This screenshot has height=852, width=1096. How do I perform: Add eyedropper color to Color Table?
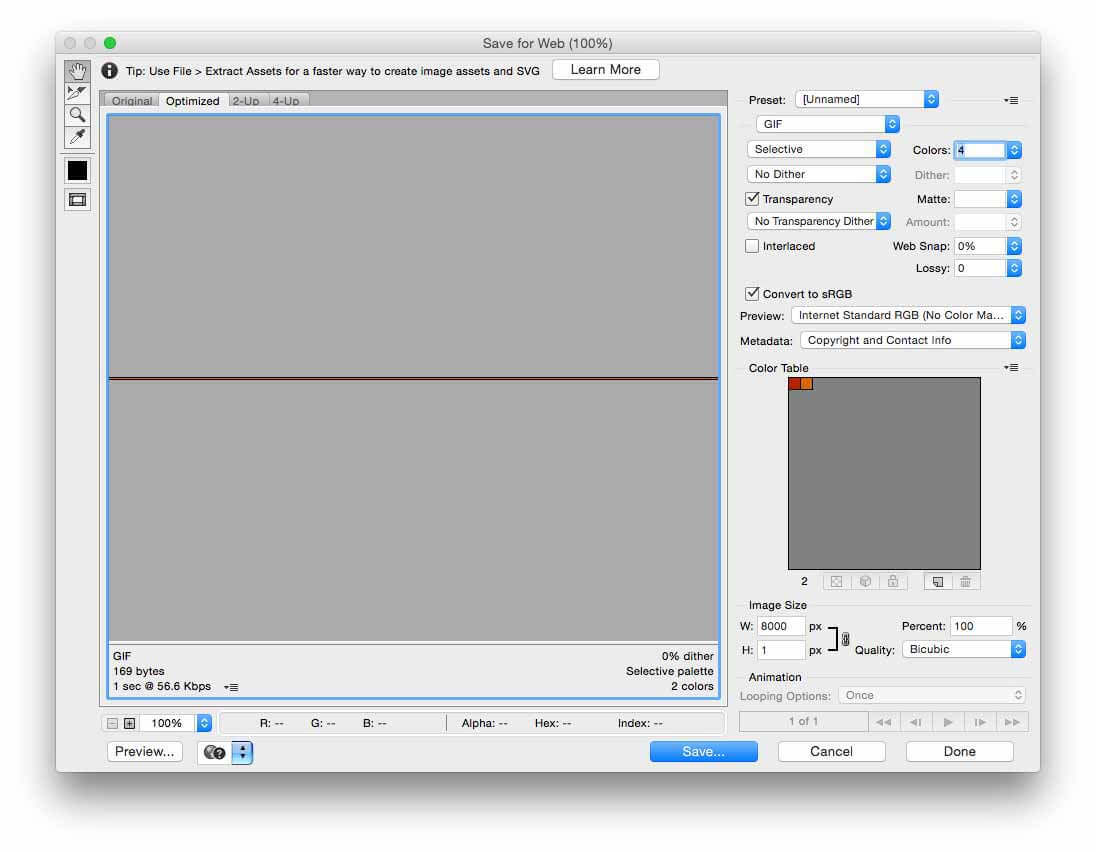pos(938,582)
